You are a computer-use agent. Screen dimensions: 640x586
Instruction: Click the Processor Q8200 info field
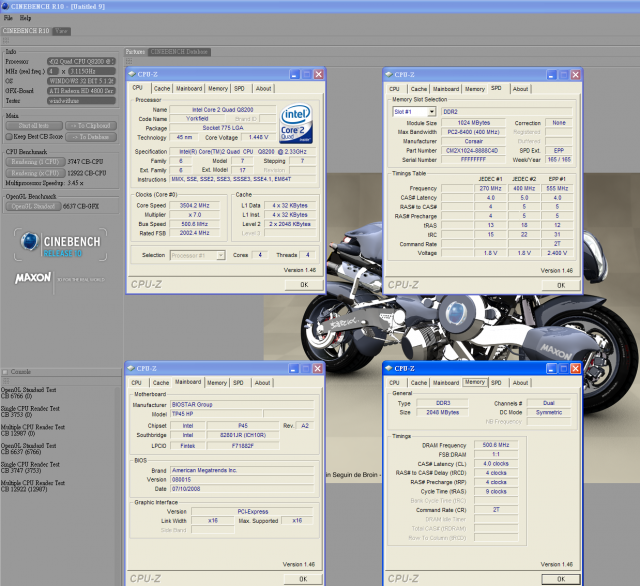[81, 62]
